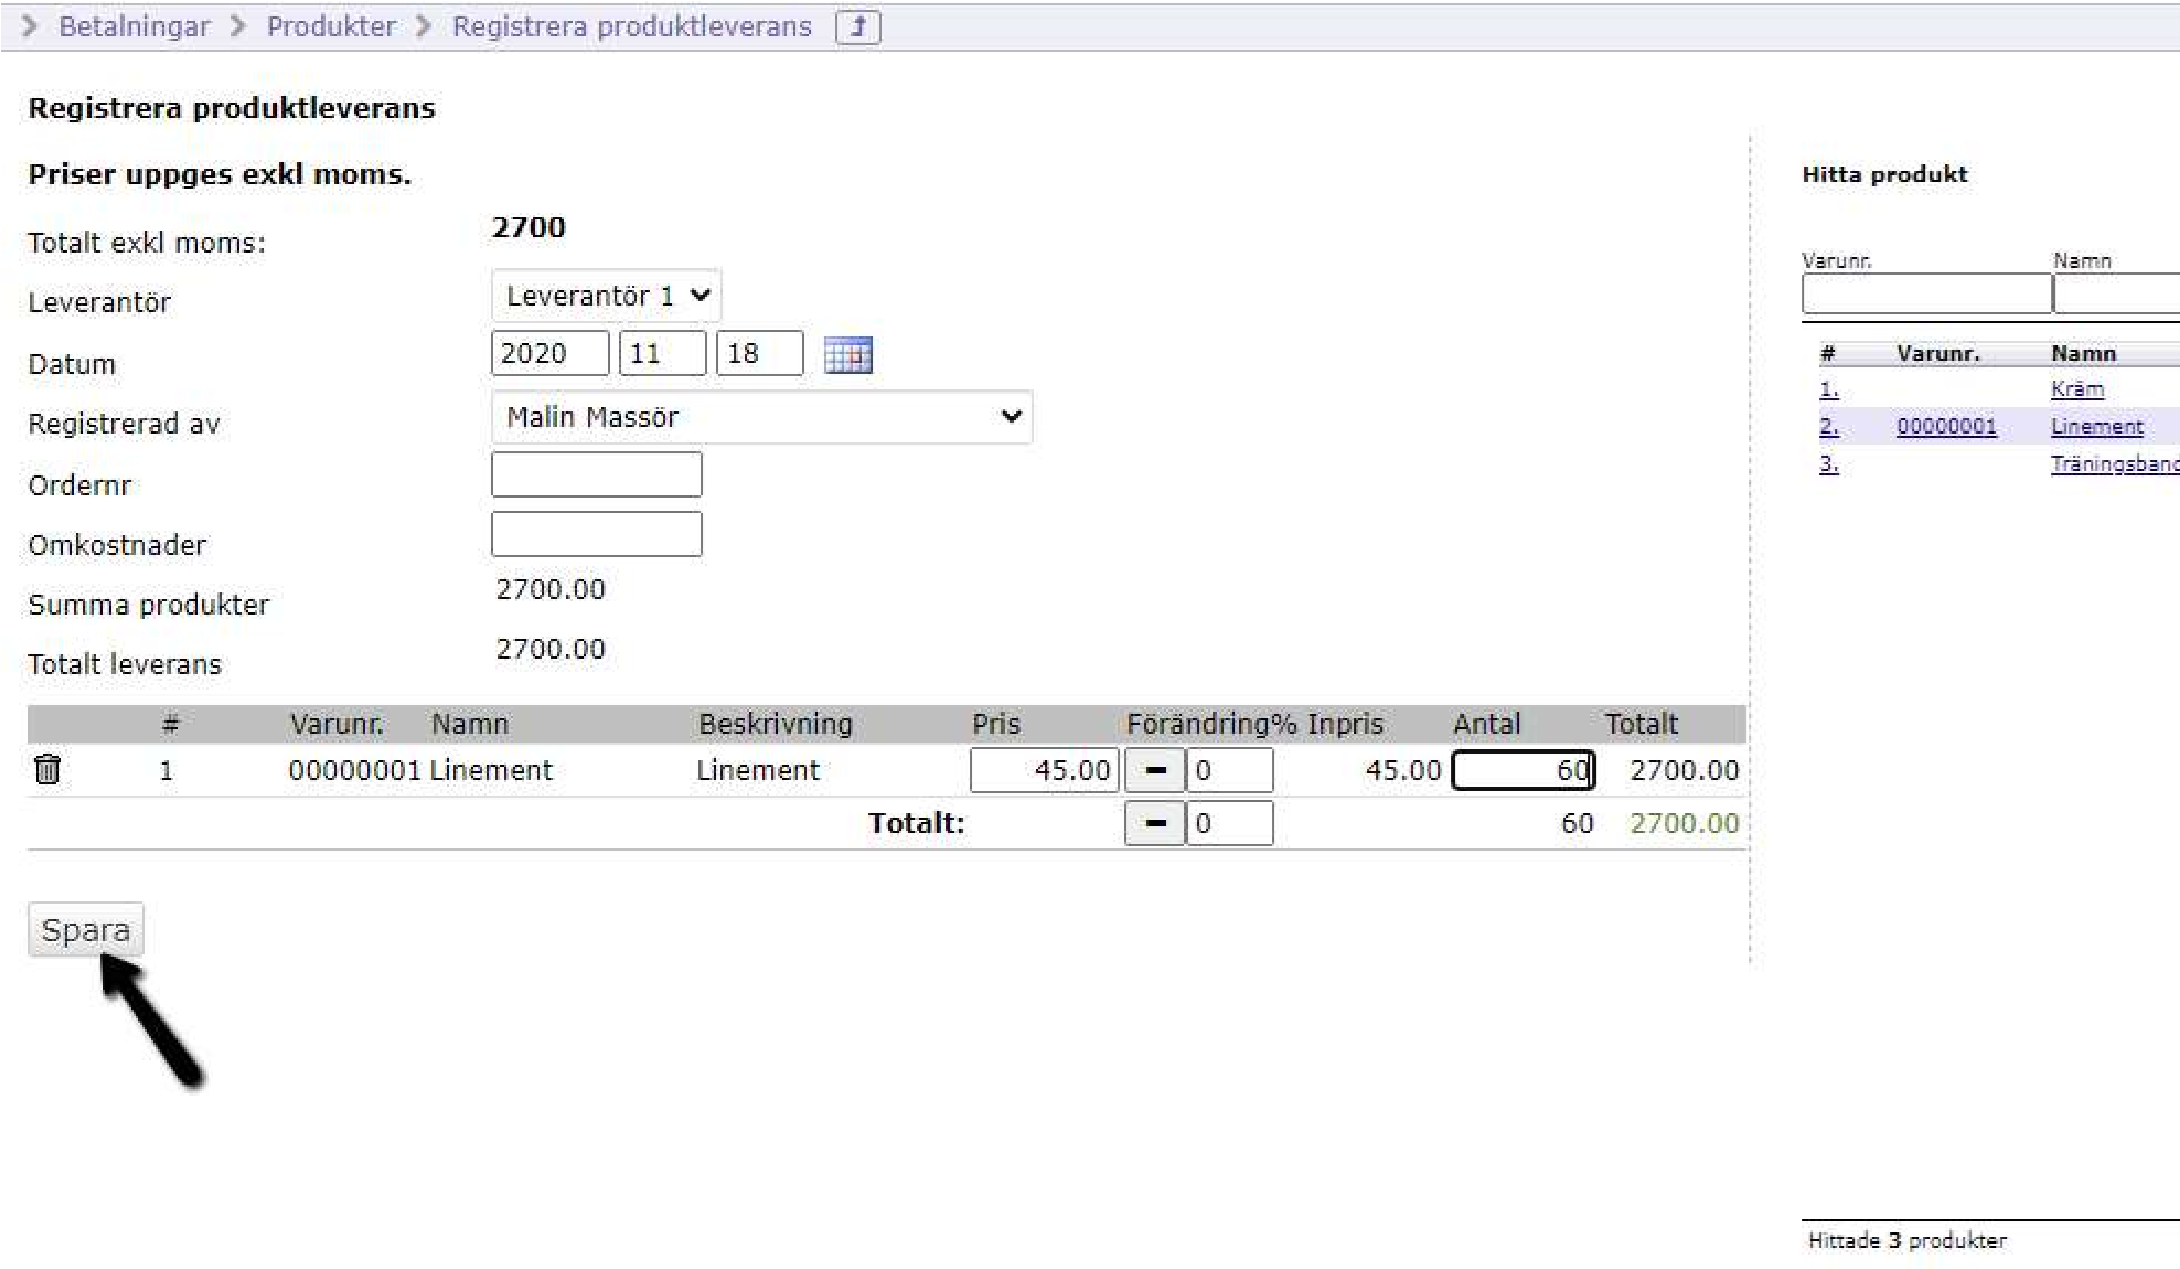Click minus button in Totalt row
Viewport: 2180px width, 1269px height.
tap(1154, 823)
